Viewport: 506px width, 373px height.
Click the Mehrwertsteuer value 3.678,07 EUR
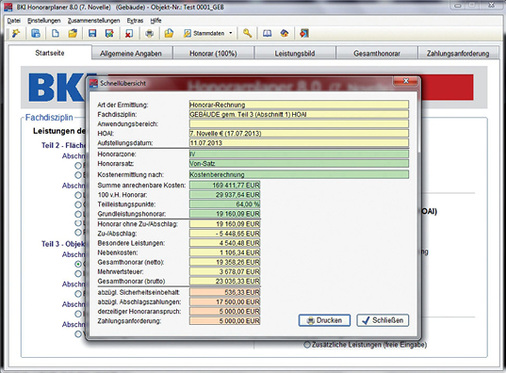point(225,272)
